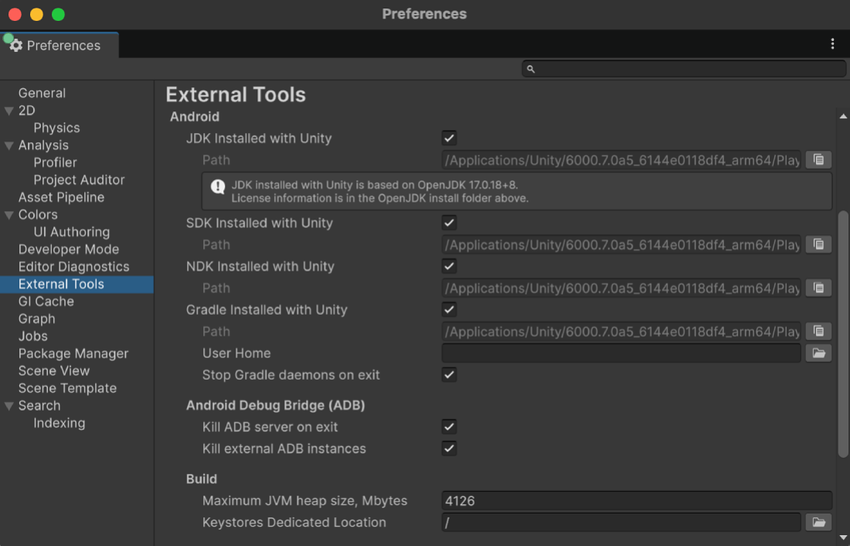Click the preferences search field
The image size is (850, 546).
pos(684,69)
